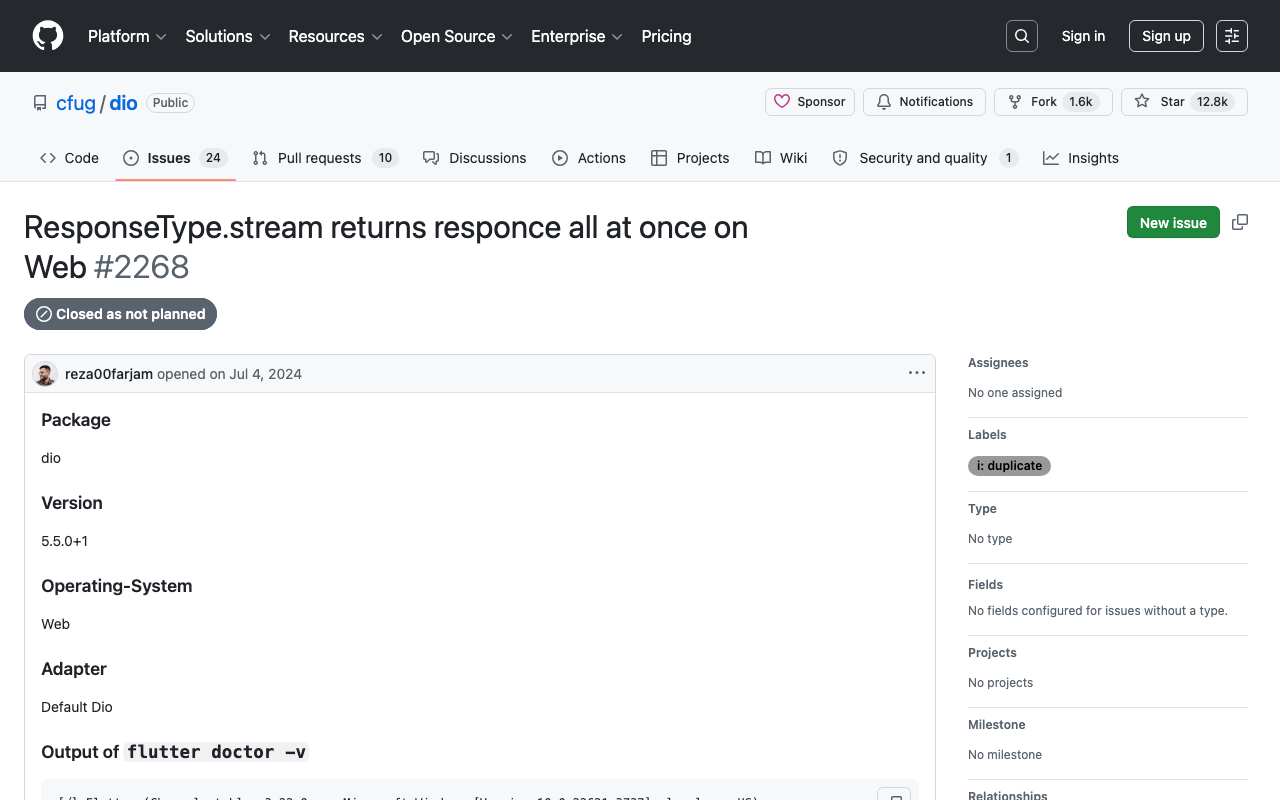Click the Milestone sidebar heading
This screenshot has height=800, width=1280.
[x=997, y=725]
